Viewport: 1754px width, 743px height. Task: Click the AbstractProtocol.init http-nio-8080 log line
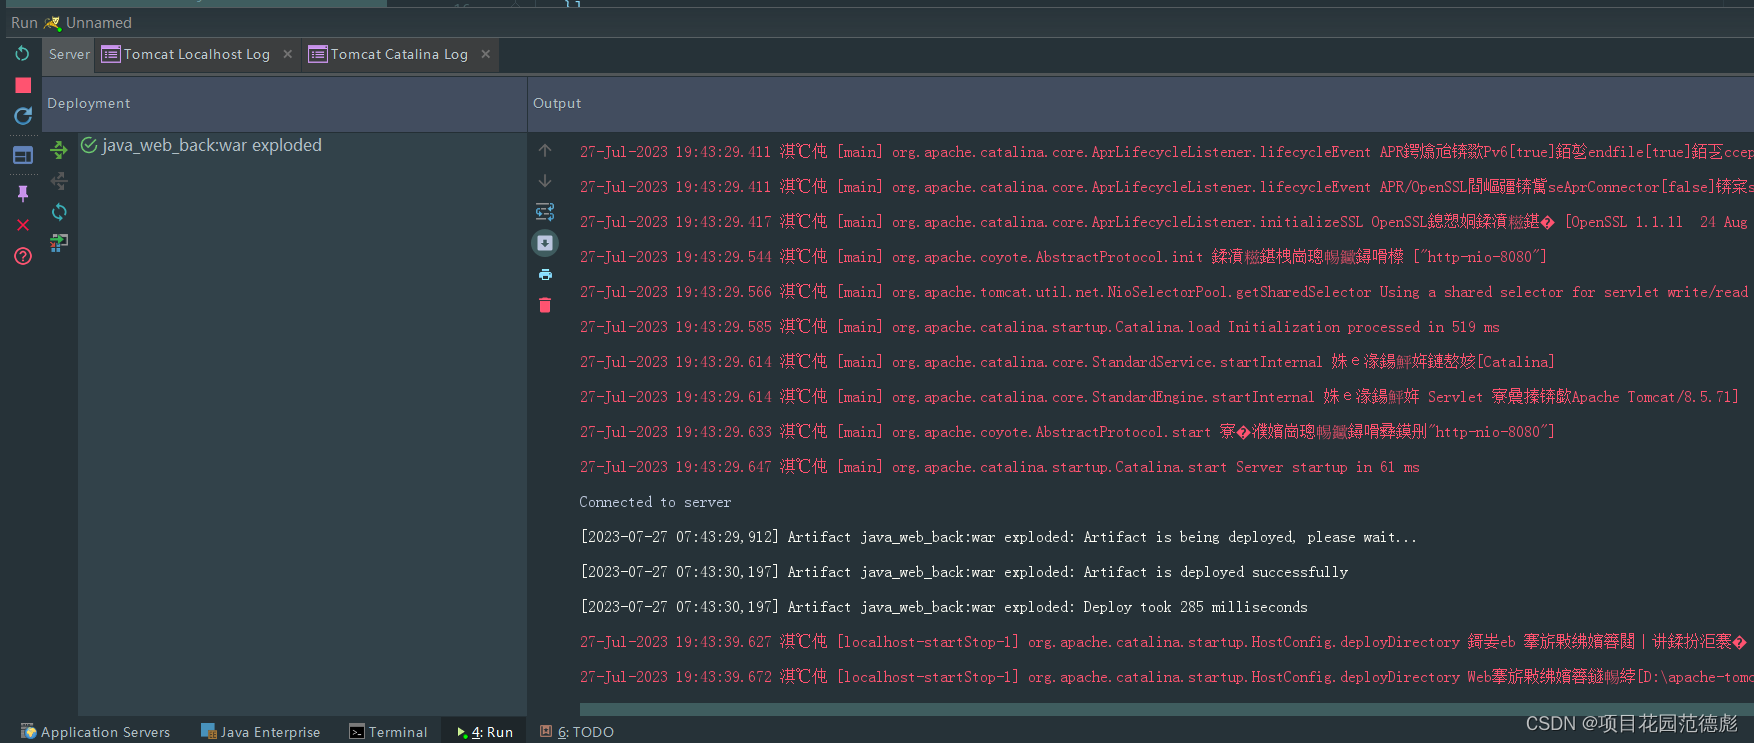click(1063, 257)
